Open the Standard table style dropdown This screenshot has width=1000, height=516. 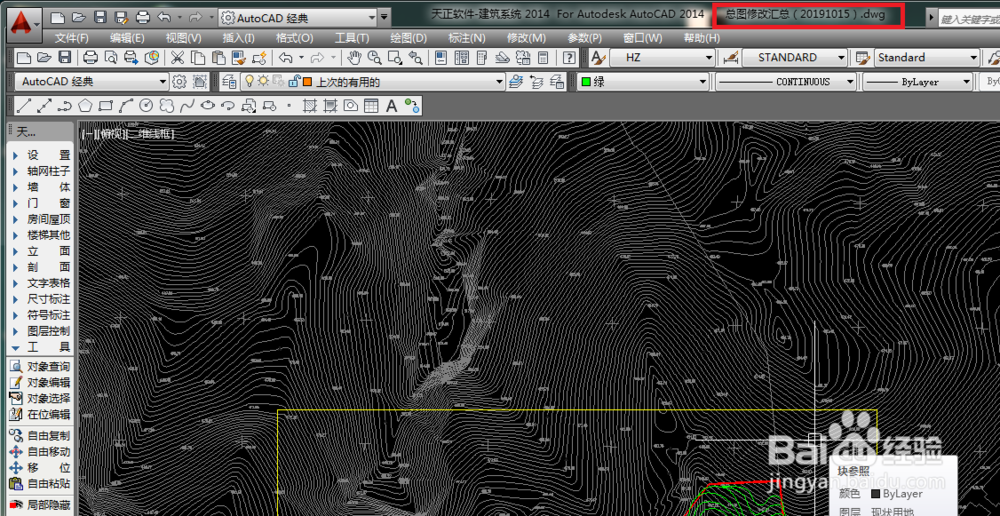pos(927,58)
